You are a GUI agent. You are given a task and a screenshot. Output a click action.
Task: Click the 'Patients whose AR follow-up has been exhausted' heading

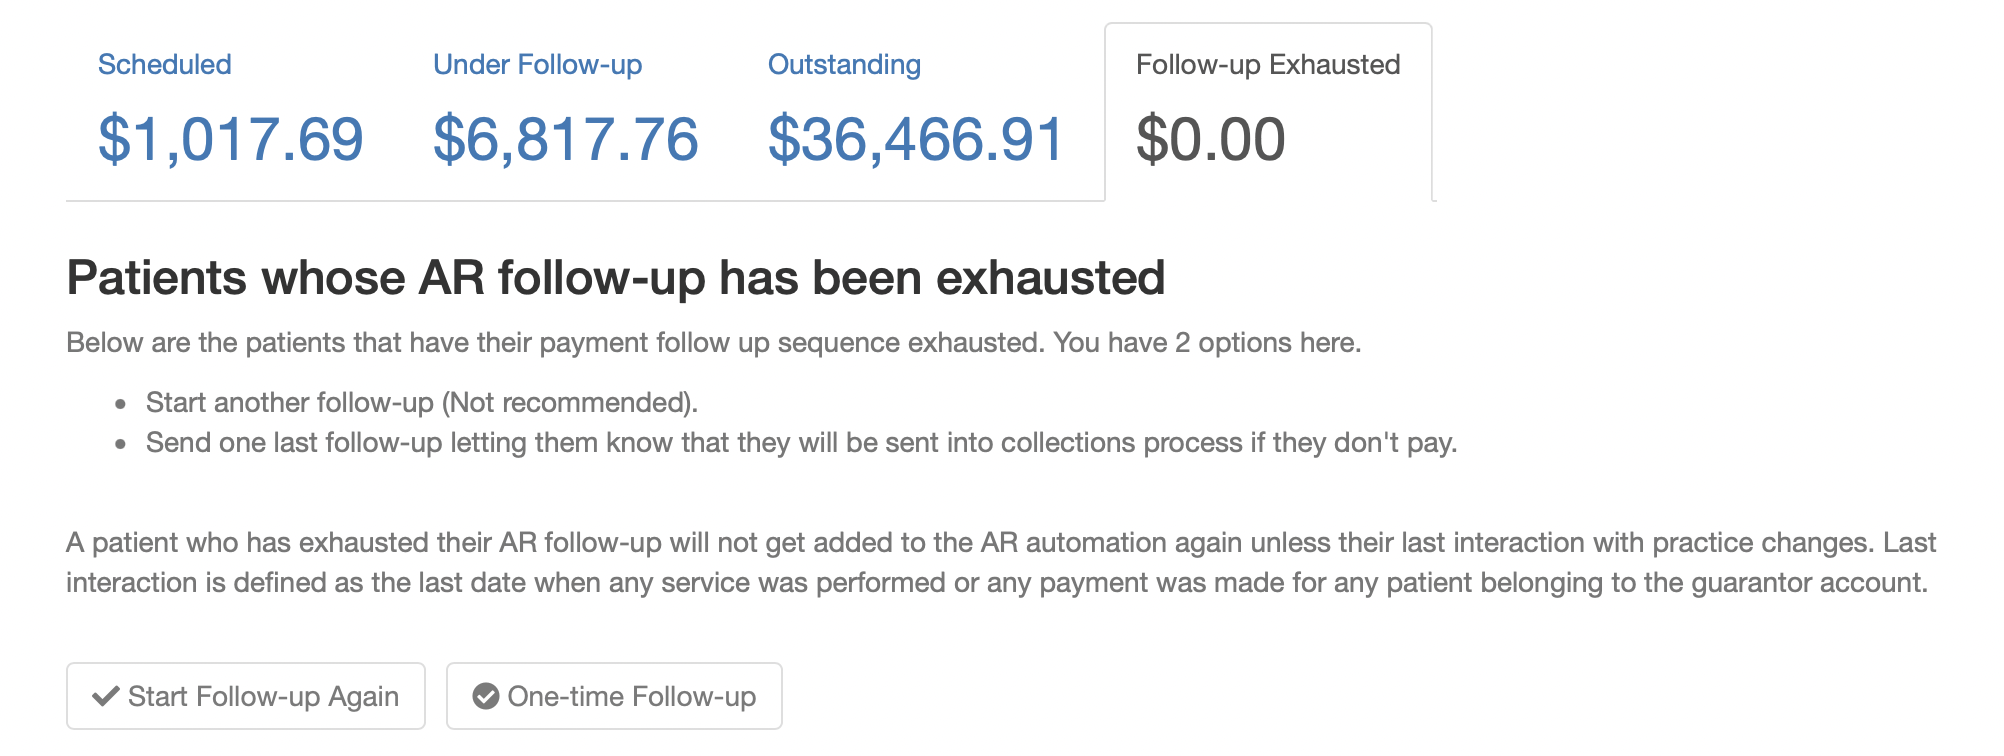click(x=615, y=278)
